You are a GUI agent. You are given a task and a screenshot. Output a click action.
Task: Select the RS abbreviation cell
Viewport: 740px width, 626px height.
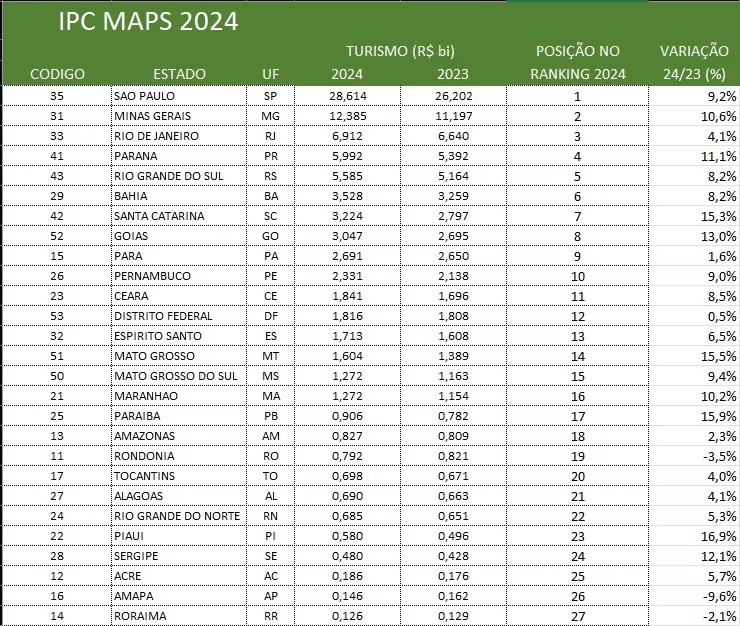point(270,176)
